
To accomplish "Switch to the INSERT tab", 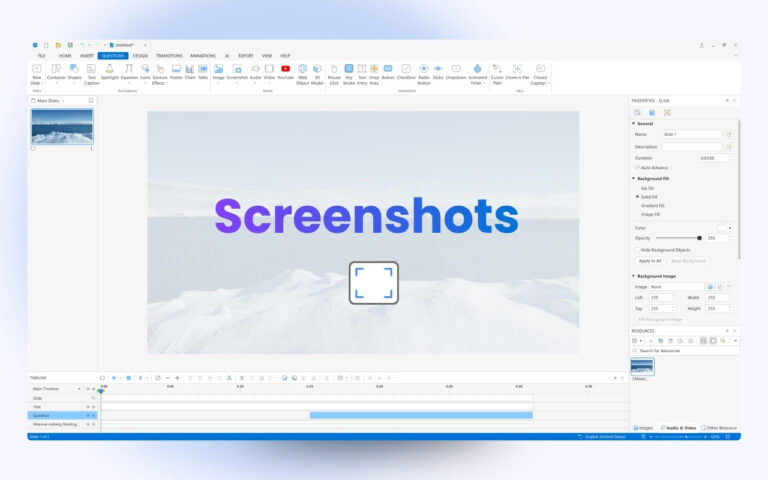I will click(x=87, y=56).
